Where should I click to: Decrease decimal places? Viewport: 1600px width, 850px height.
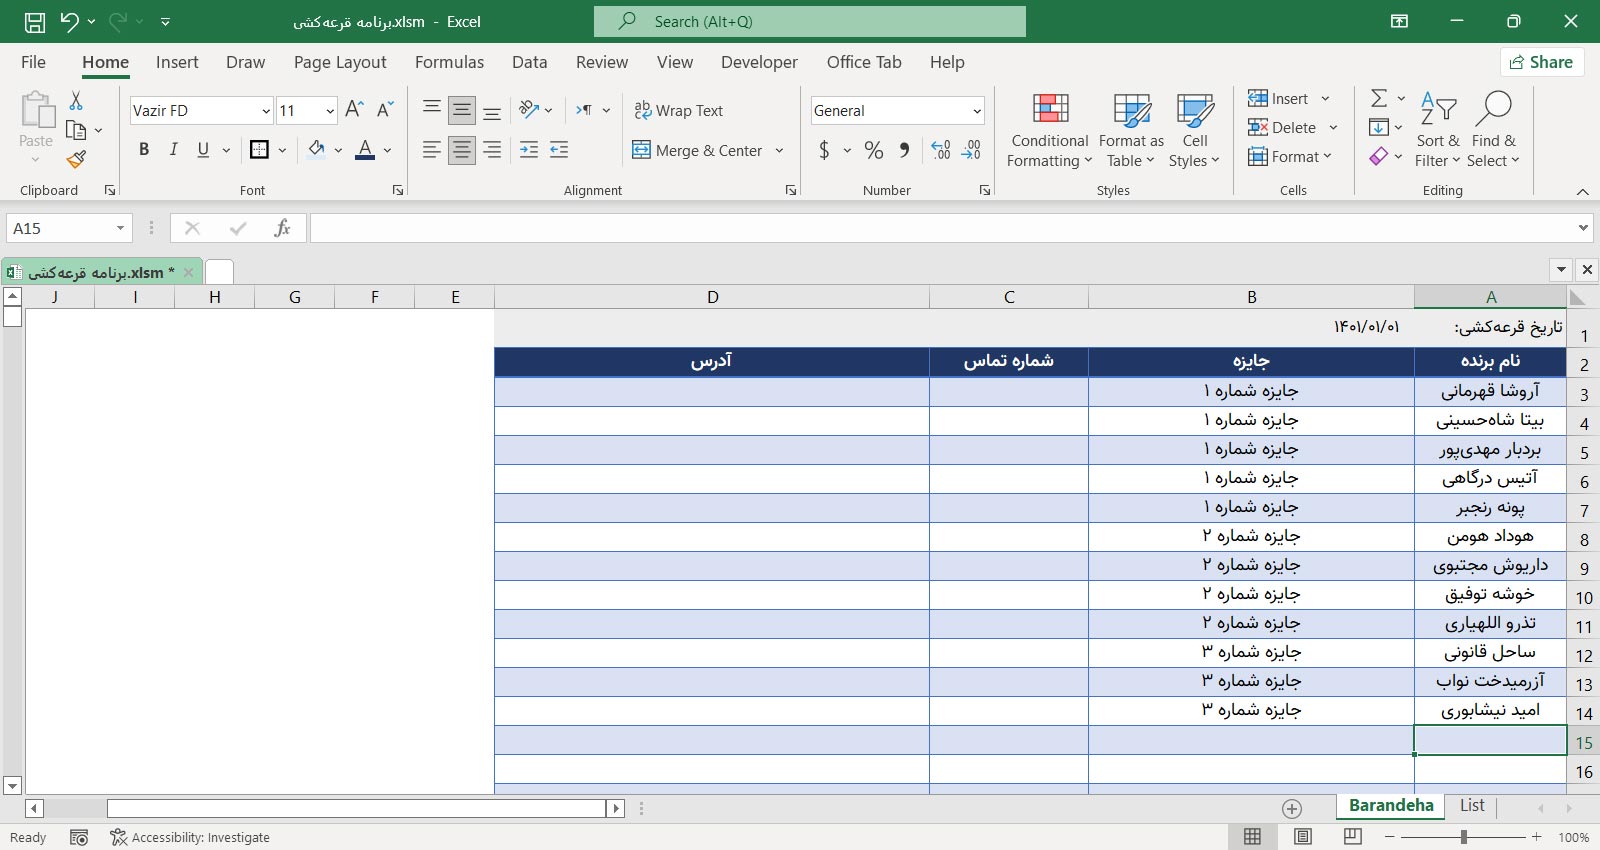pos(971,150)
